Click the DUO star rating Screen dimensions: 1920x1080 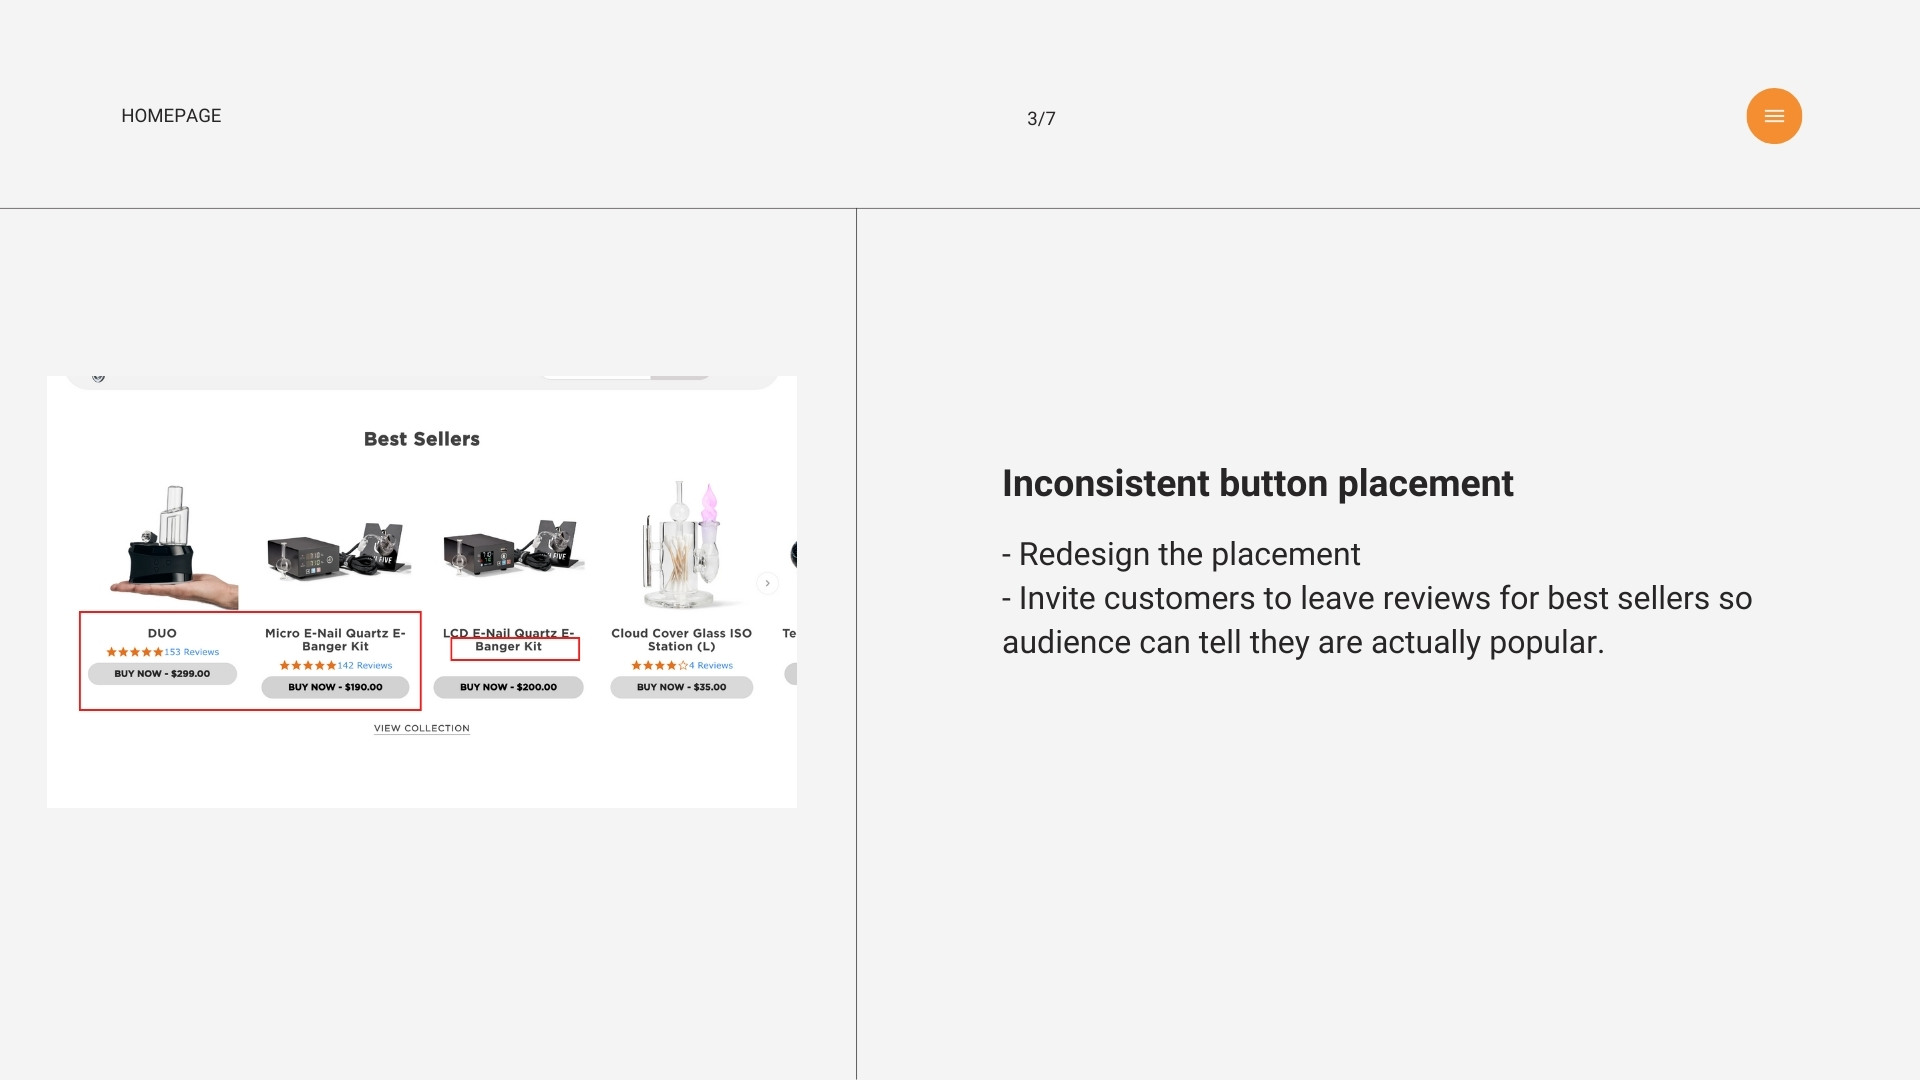tap(134, 652)
